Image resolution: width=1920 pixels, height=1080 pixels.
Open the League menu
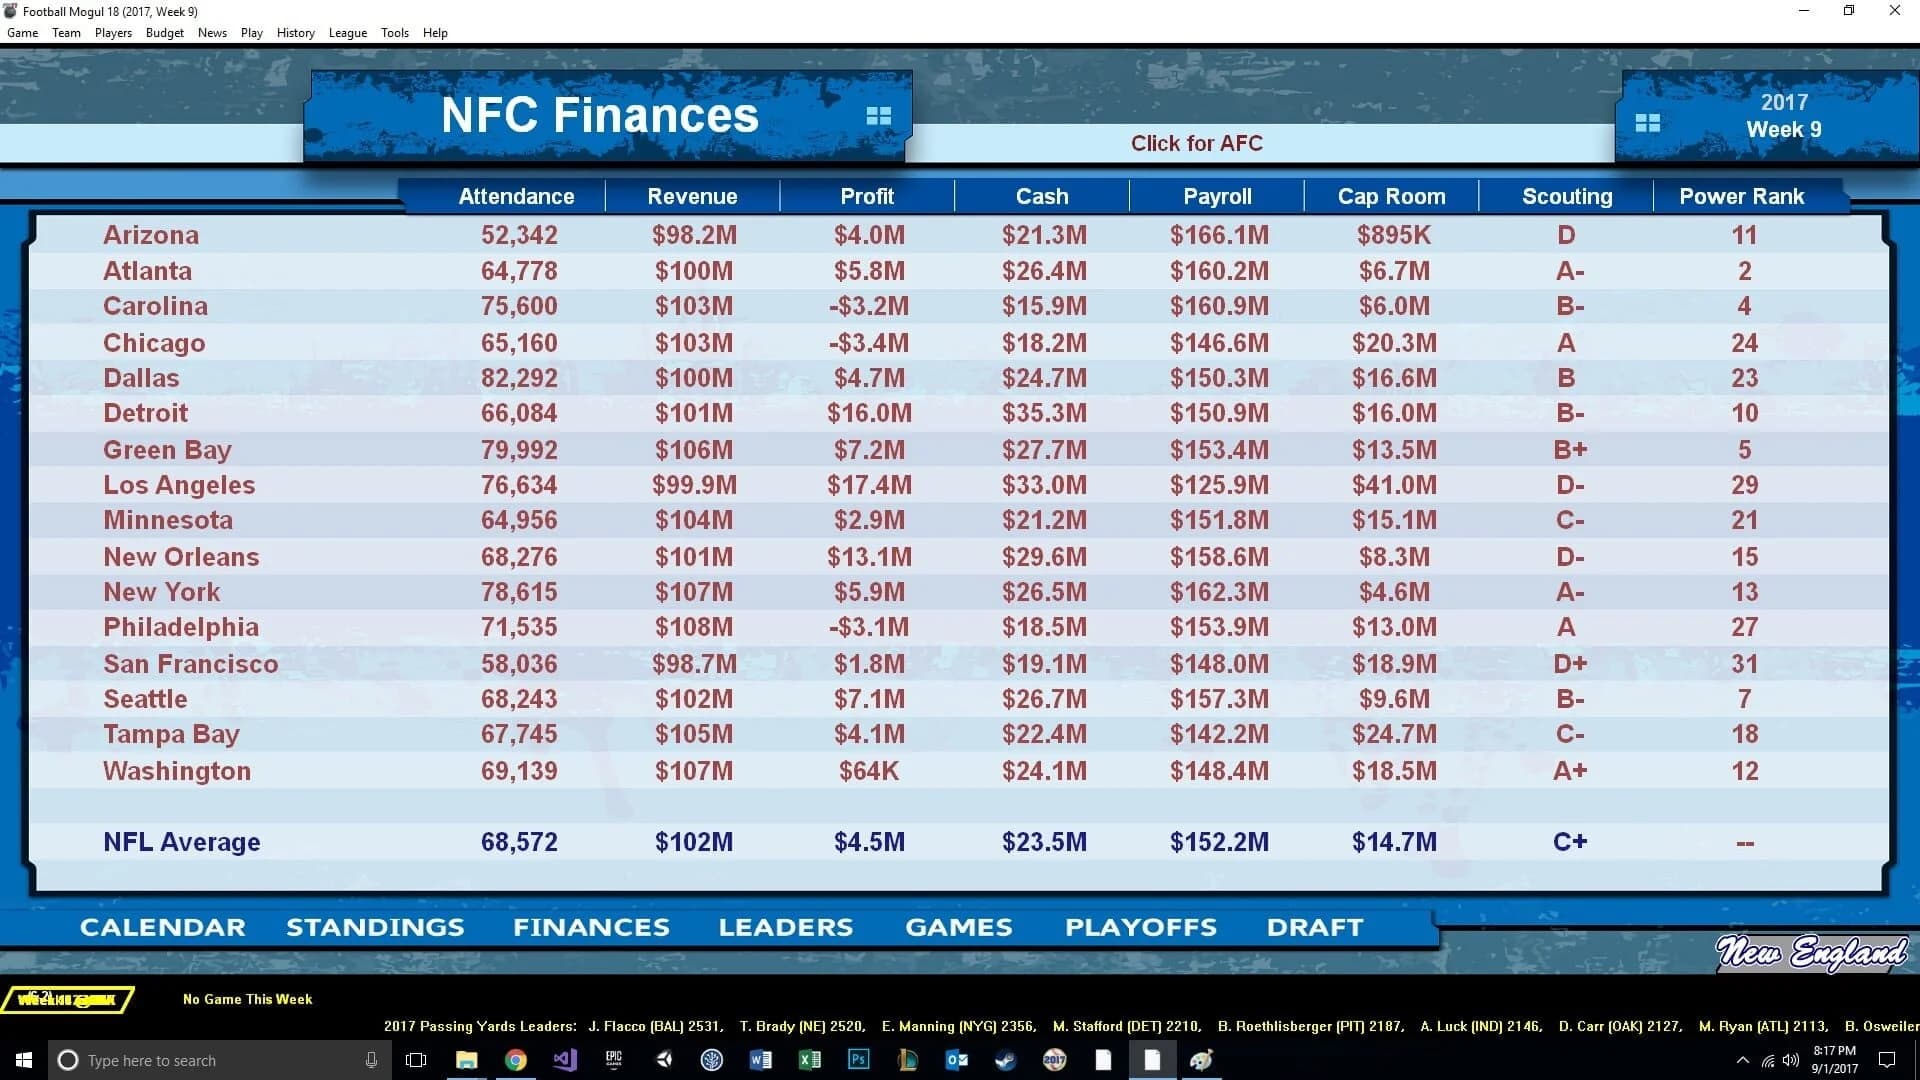tap(348, 32)
